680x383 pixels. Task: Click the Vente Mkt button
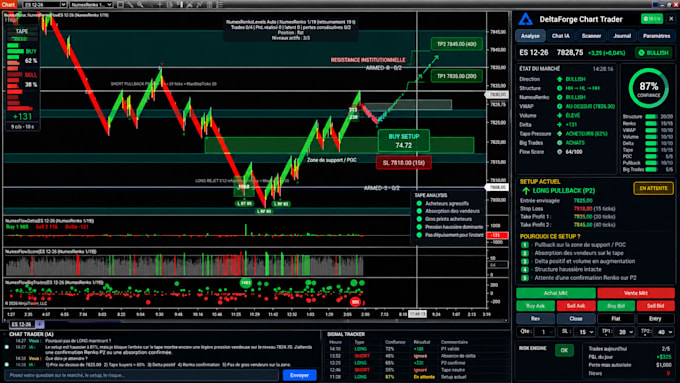pos(636,293)
